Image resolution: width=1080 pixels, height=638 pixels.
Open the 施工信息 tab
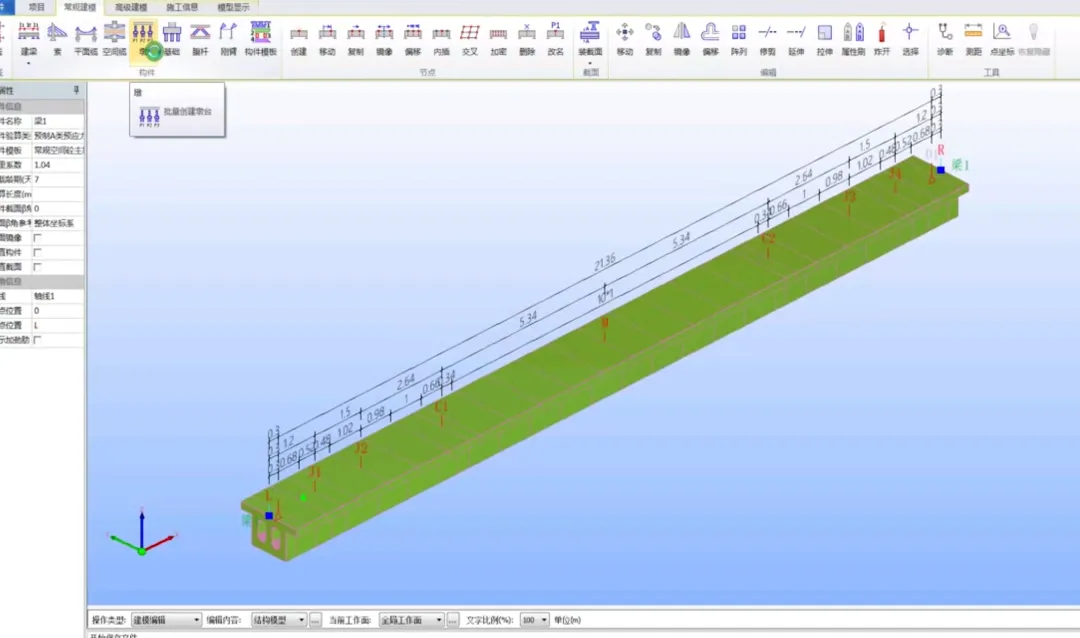point(182,7)
